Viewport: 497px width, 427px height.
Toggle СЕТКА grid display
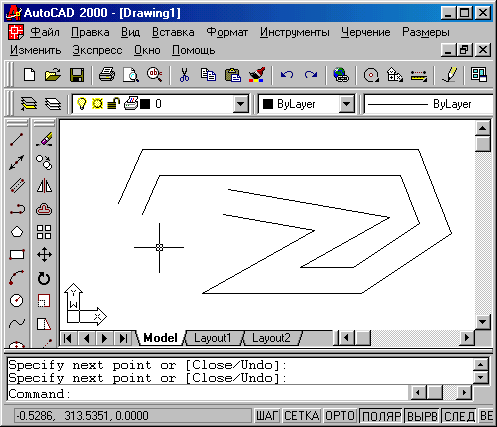coord(301,416)
